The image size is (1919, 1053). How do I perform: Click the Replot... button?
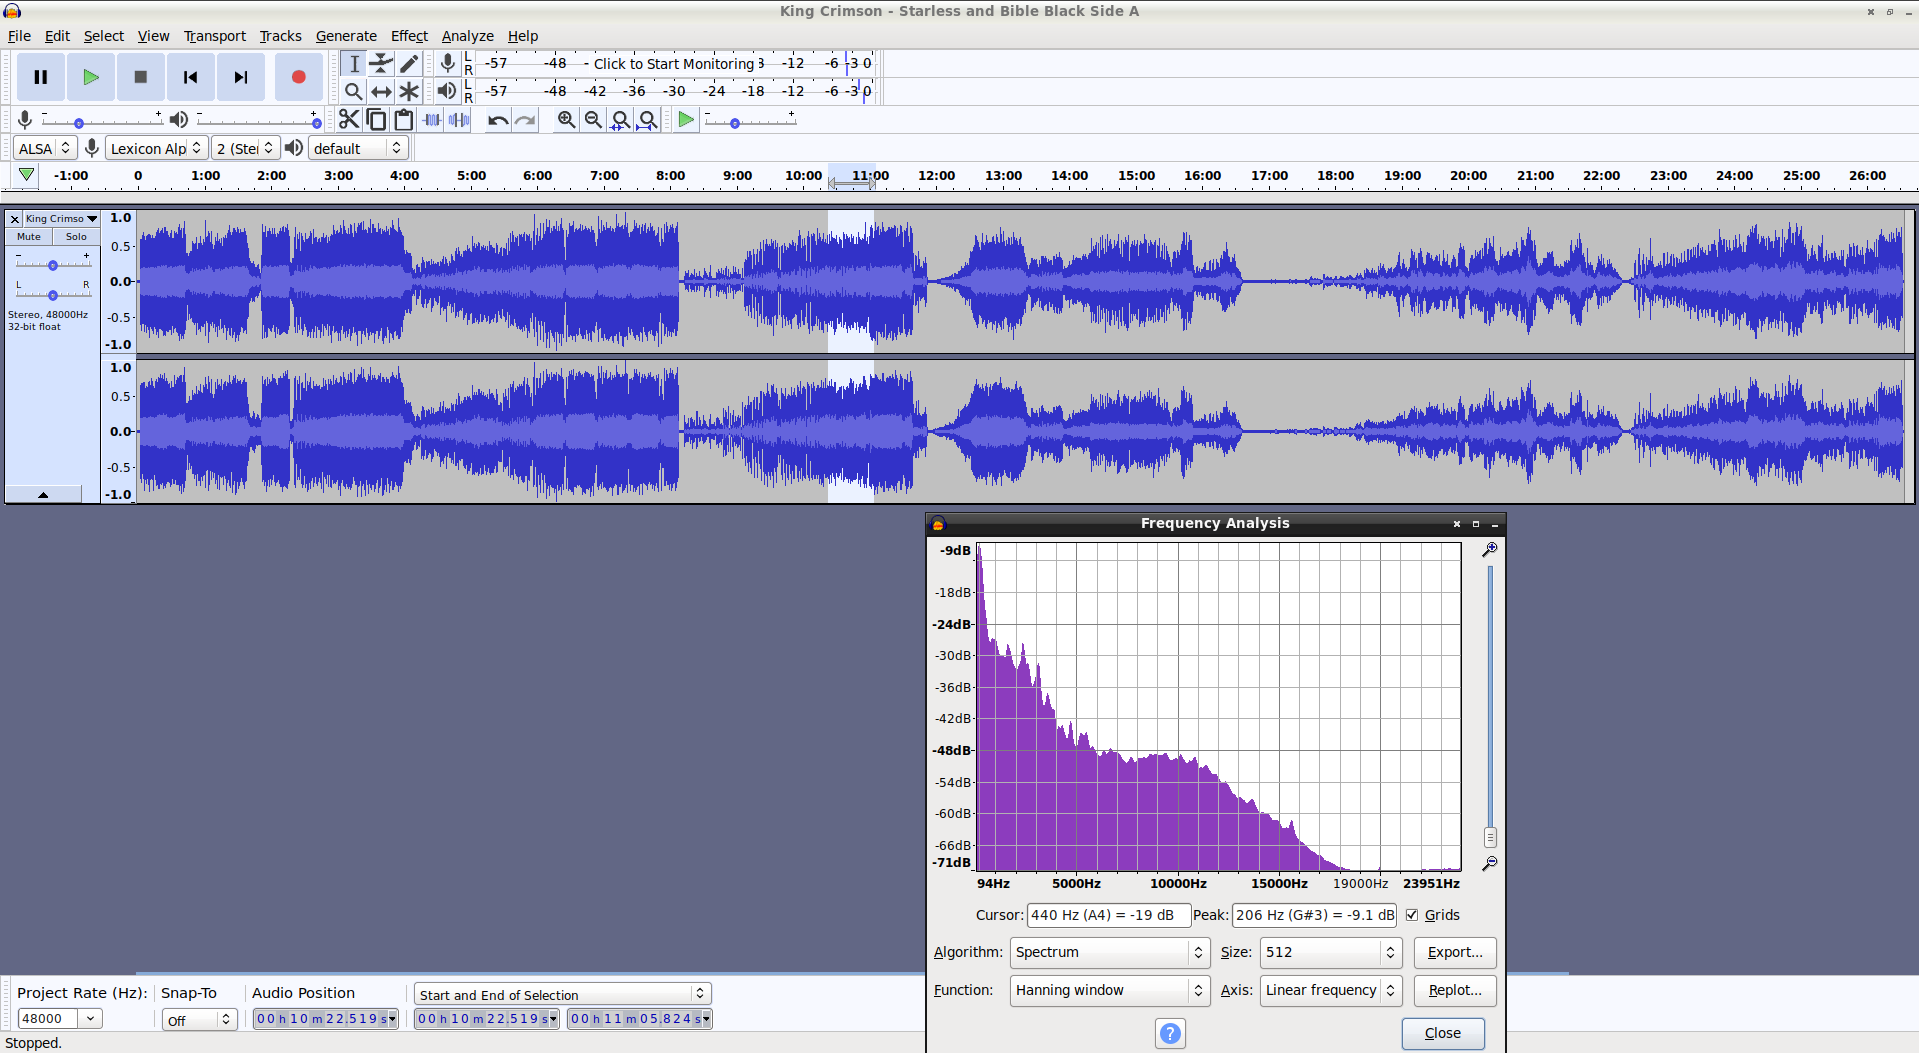pyautogui.click(x=1455, y=990)
